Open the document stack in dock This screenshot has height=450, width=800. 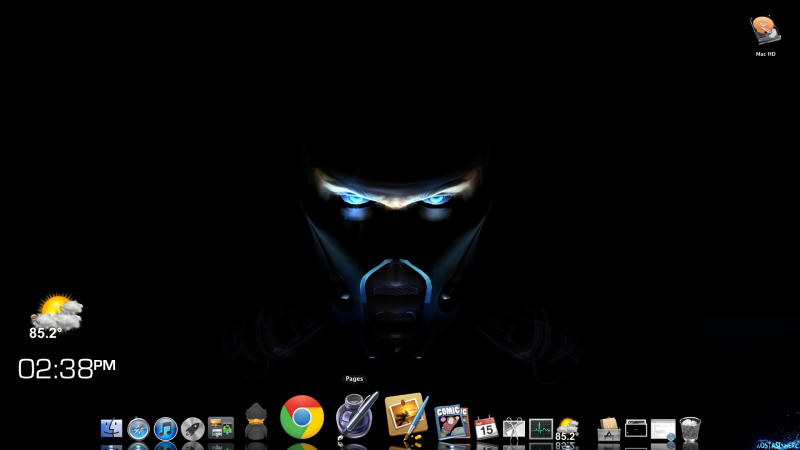click(663, 429)
